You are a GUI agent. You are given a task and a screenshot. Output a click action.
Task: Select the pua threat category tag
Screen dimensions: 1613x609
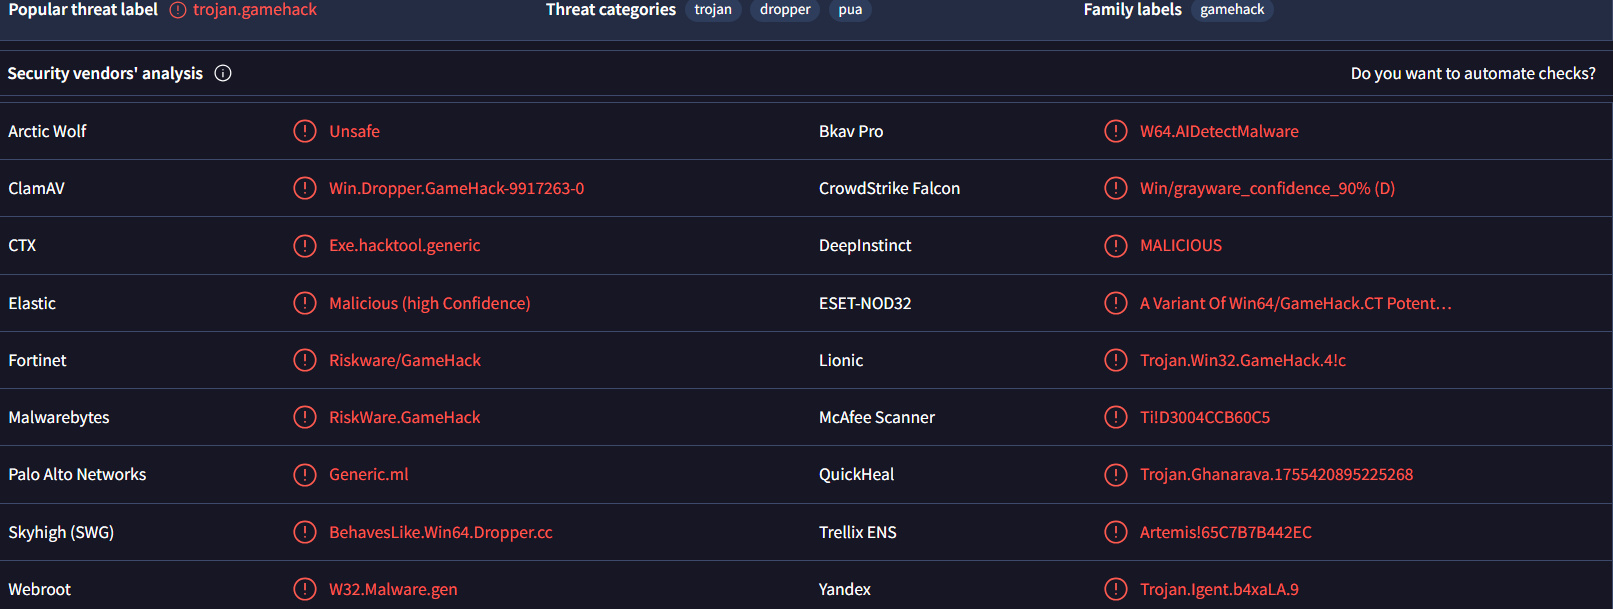coord(850,10)
